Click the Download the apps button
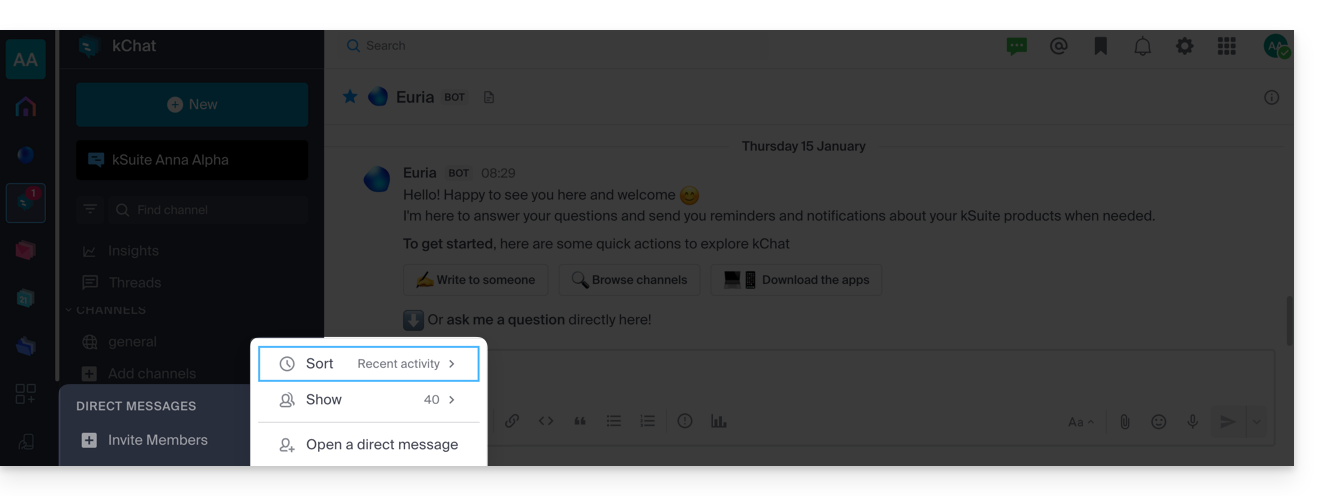The width and height of the screenshot is (1324, 496). (796, 280)
